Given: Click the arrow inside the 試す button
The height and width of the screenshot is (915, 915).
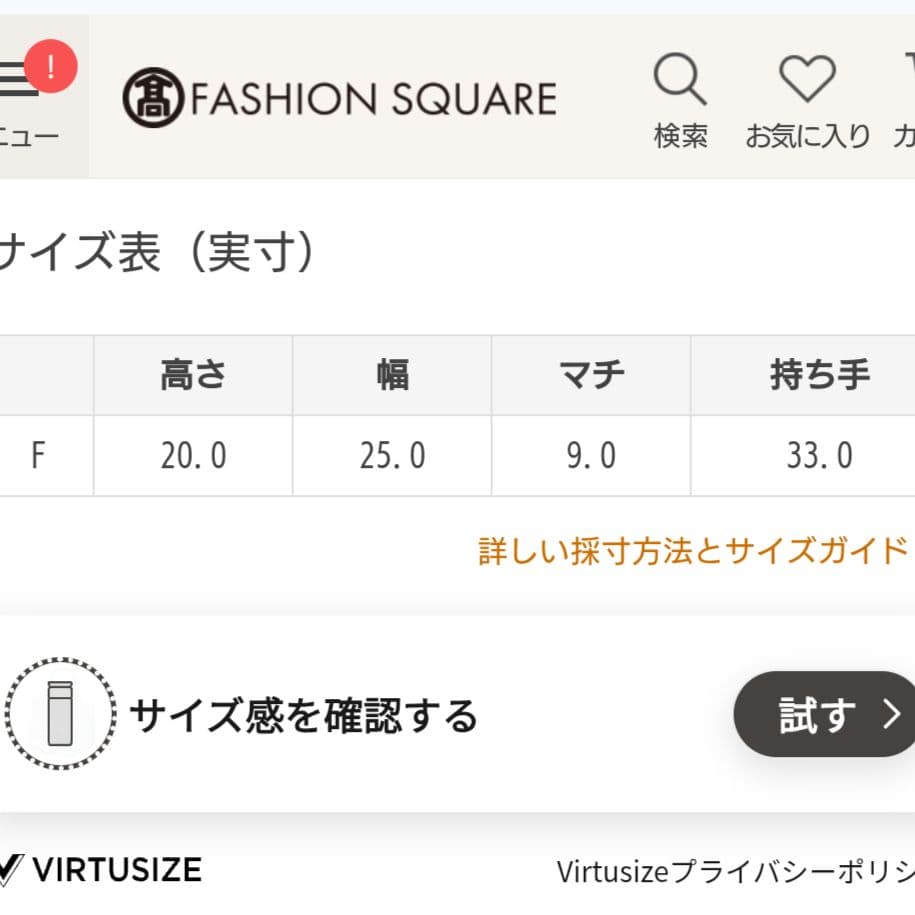Looking at the screenshot, I should coord(893,713).
